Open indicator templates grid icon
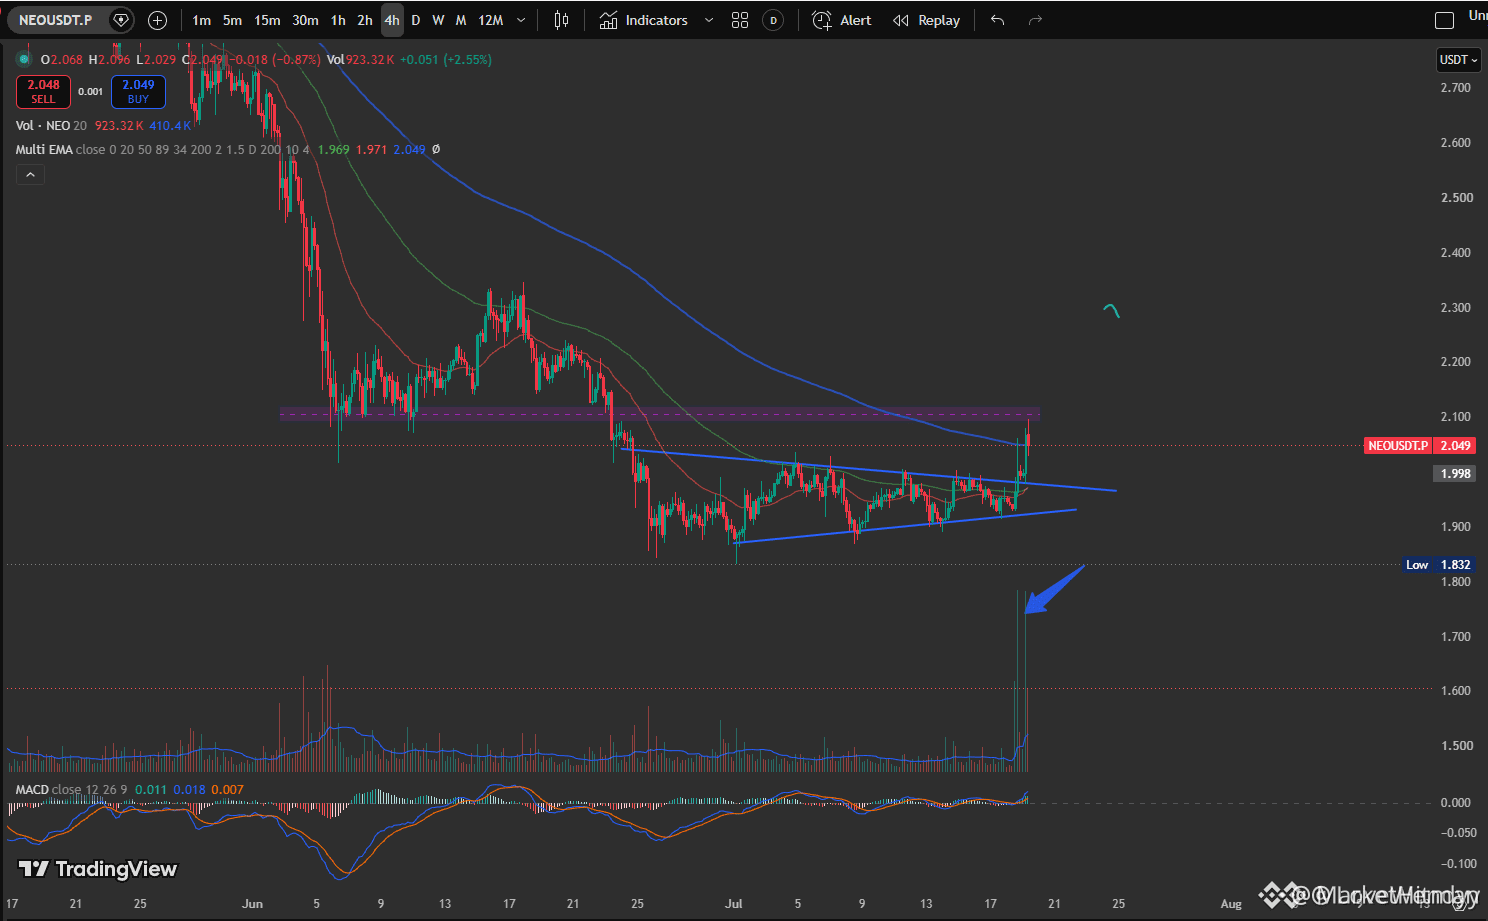Viewport: 1488px width, 921px height. [740, 20]
